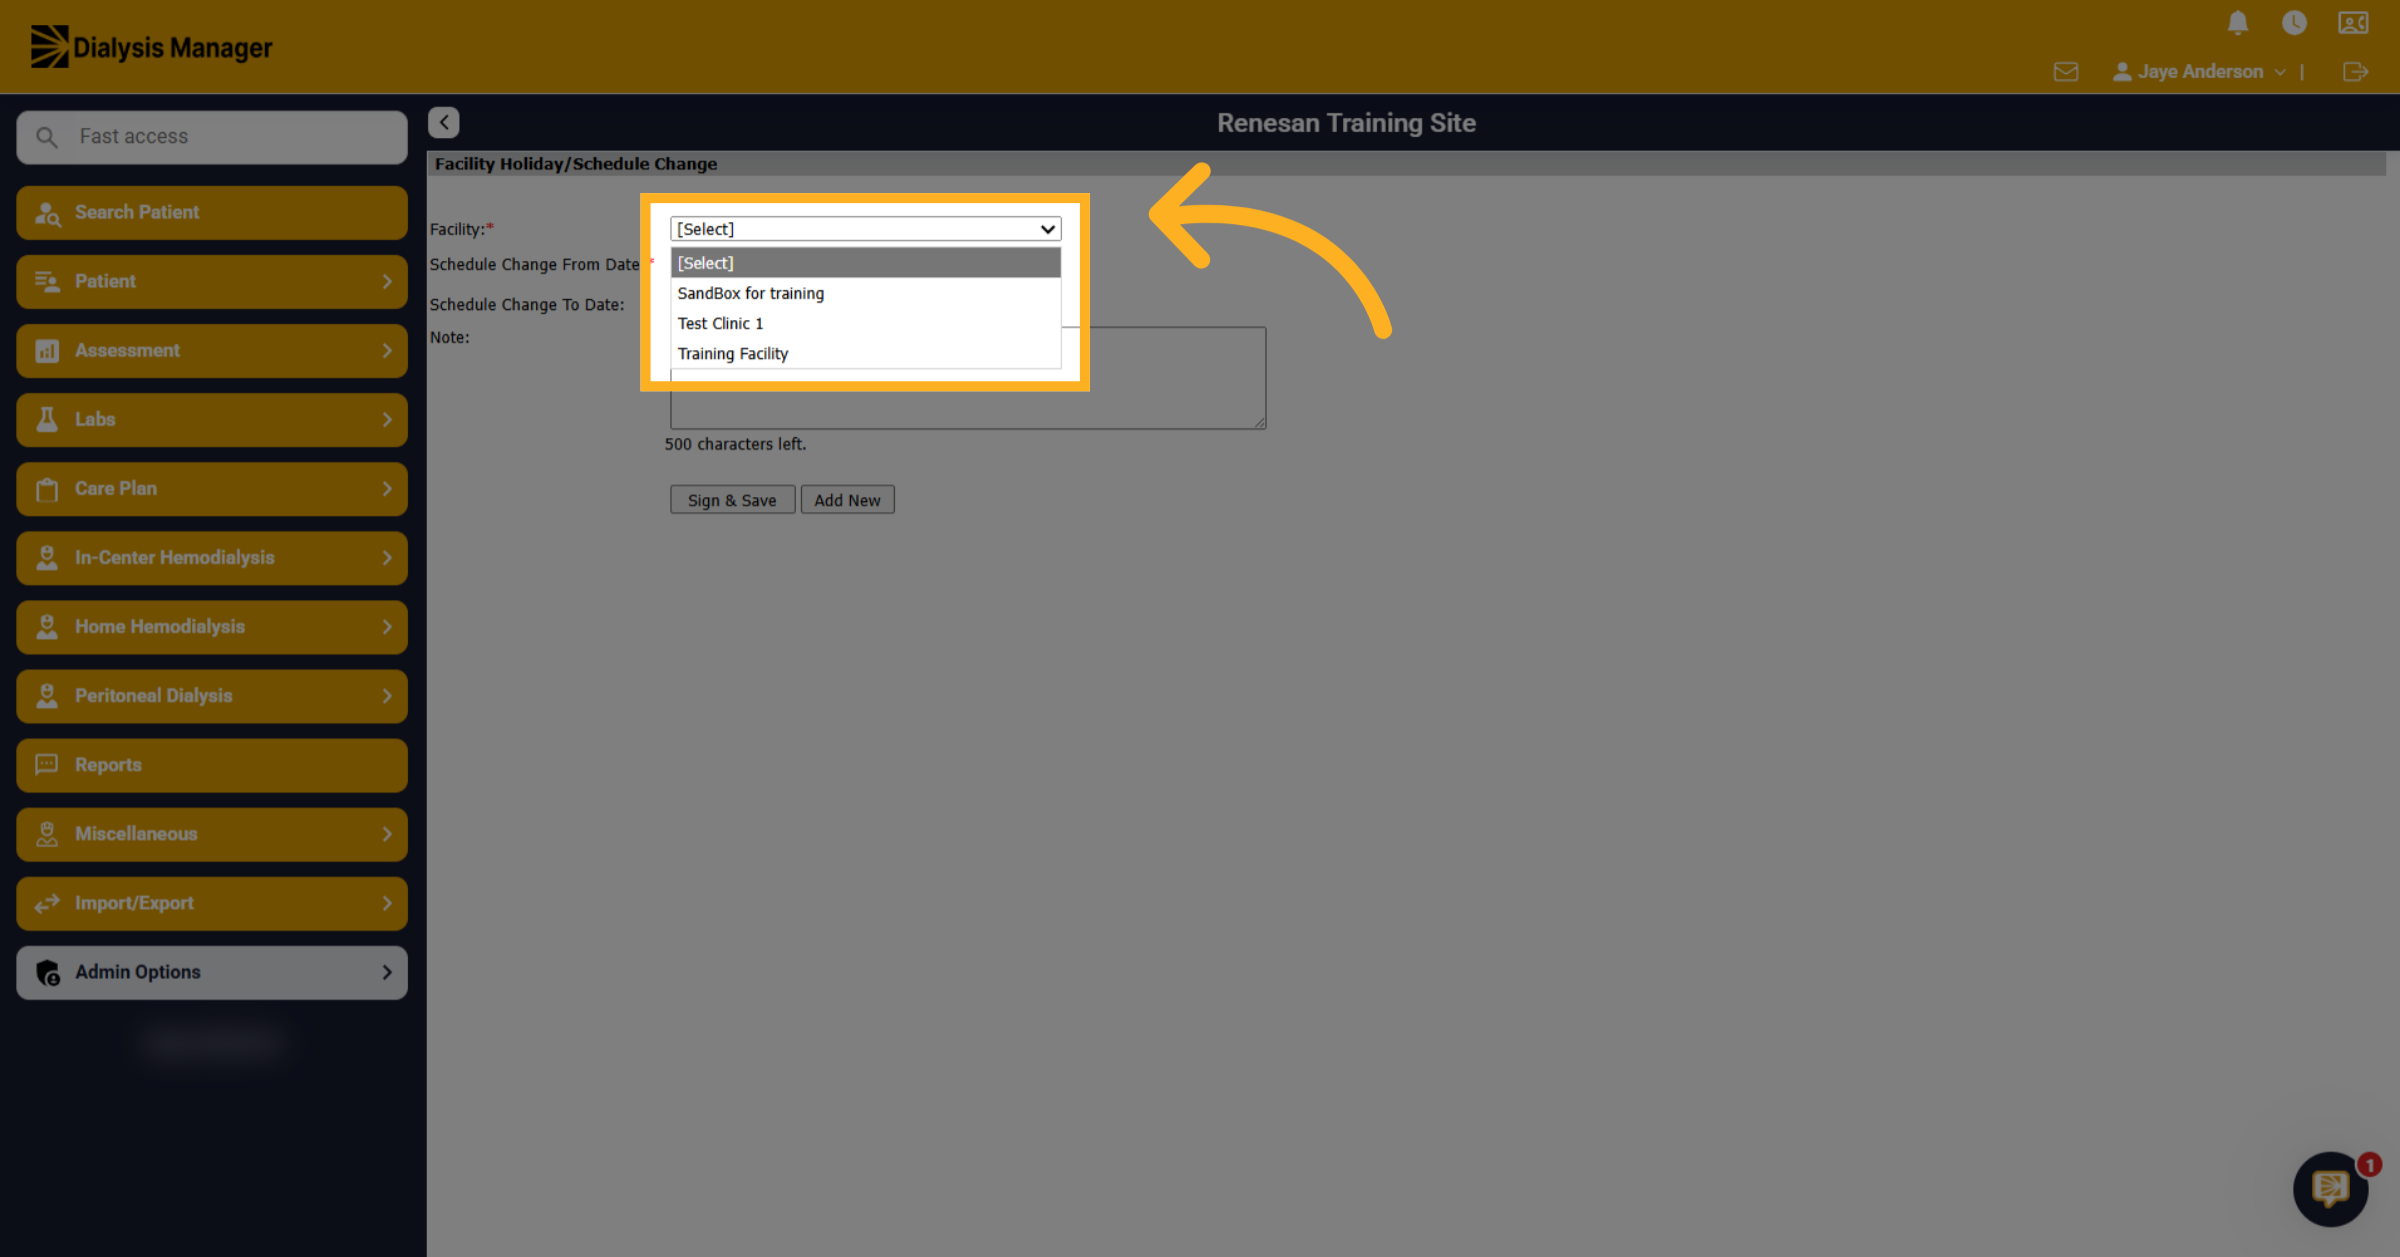Screen dimensions: 2400x1257
Task: Expand Home Hemodialysis menu chevron
Action: pos(387,626)
